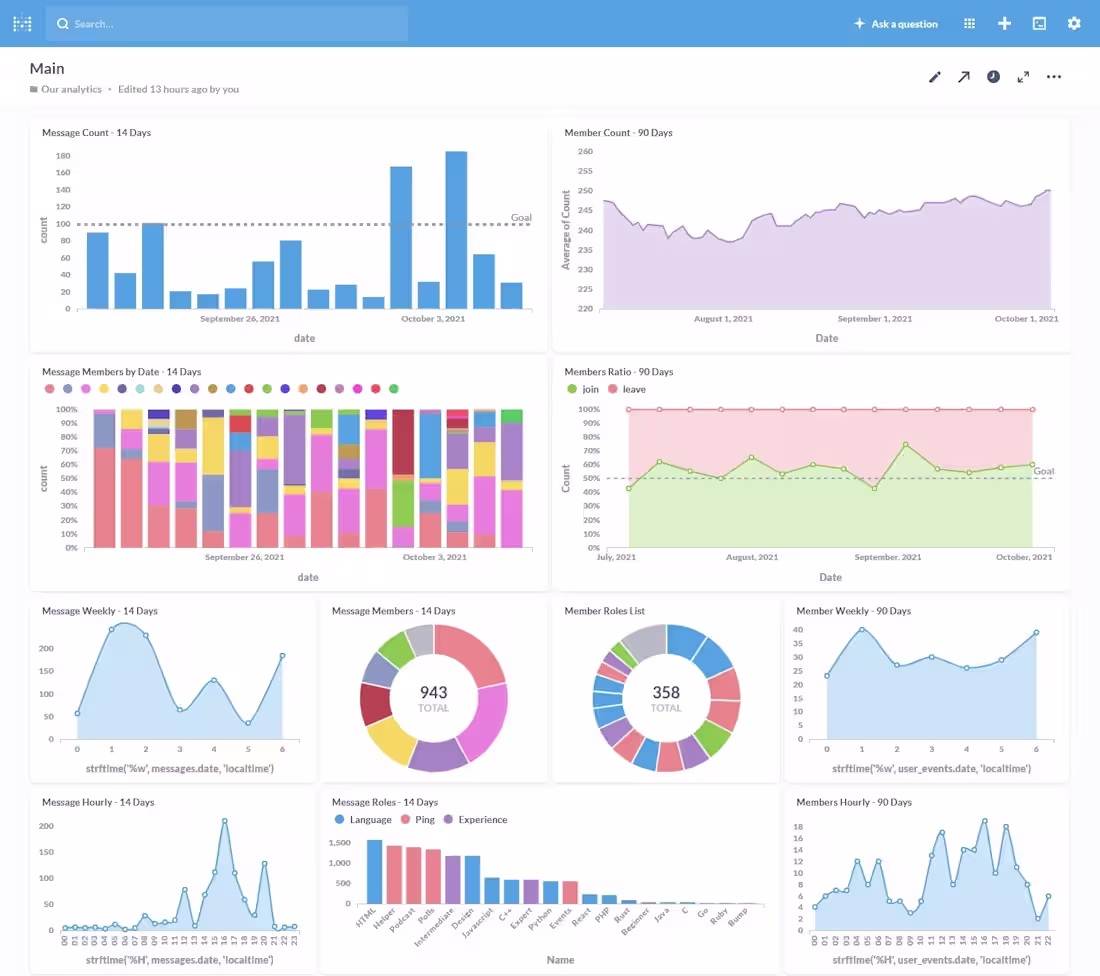Open the Member Weekly - 90 Days card title
The height and width of the screenshot is (976, 1100).
(x=853, y=611)
